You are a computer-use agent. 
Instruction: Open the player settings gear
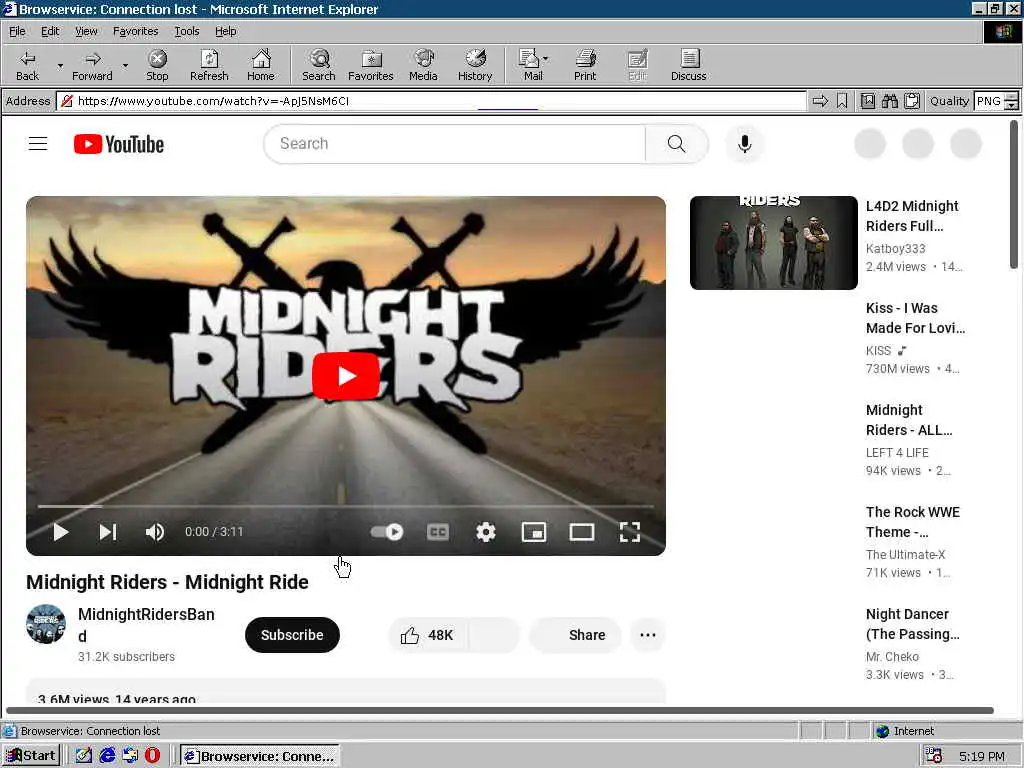pyautogui.click(x=486, y=532)
